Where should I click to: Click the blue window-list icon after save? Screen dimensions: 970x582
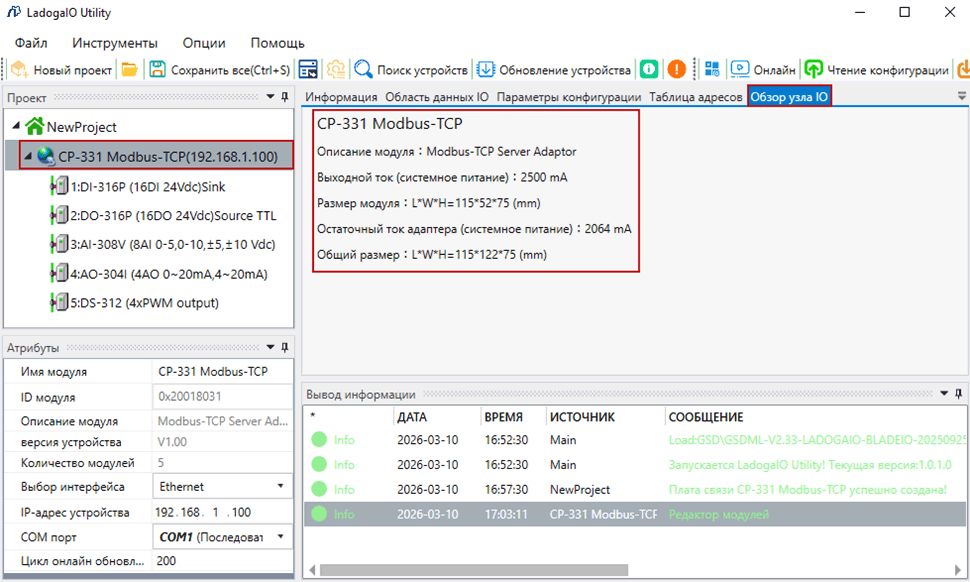click(307, 69)
